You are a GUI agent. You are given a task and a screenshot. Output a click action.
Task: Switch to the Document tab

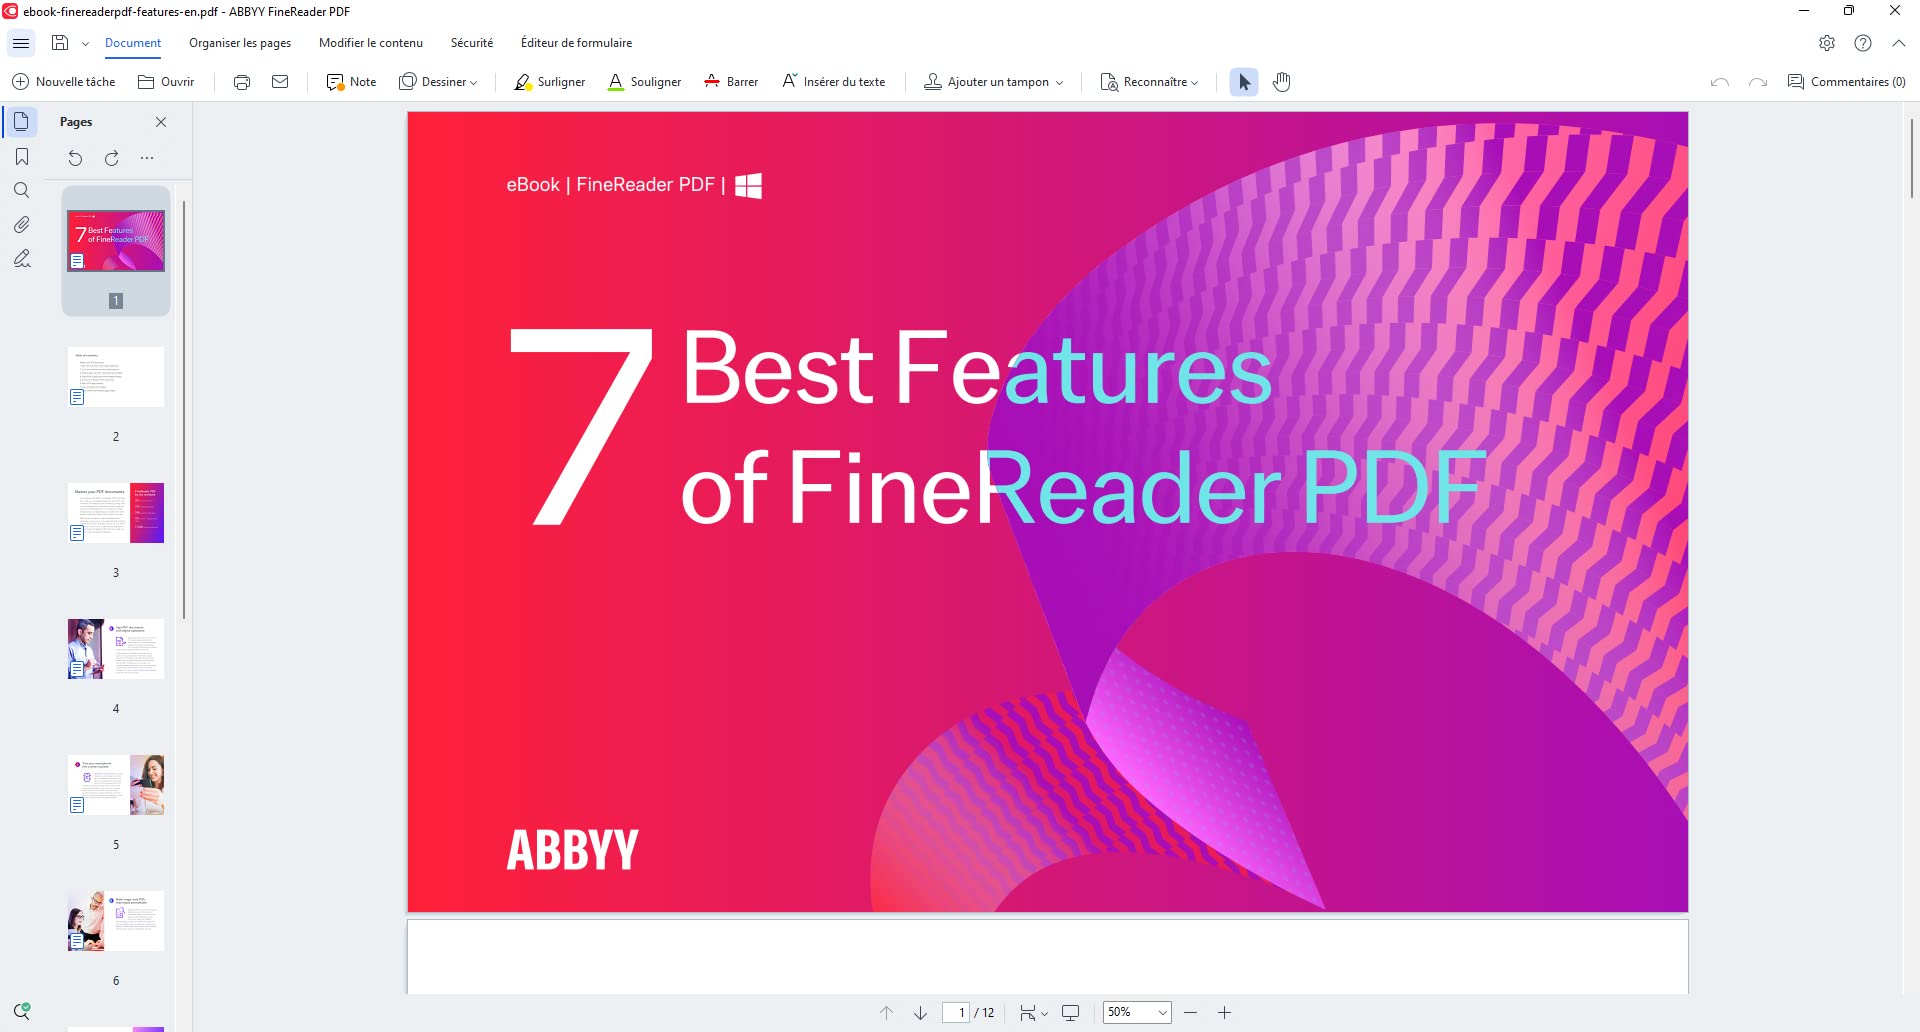click(x=133, y=43)
